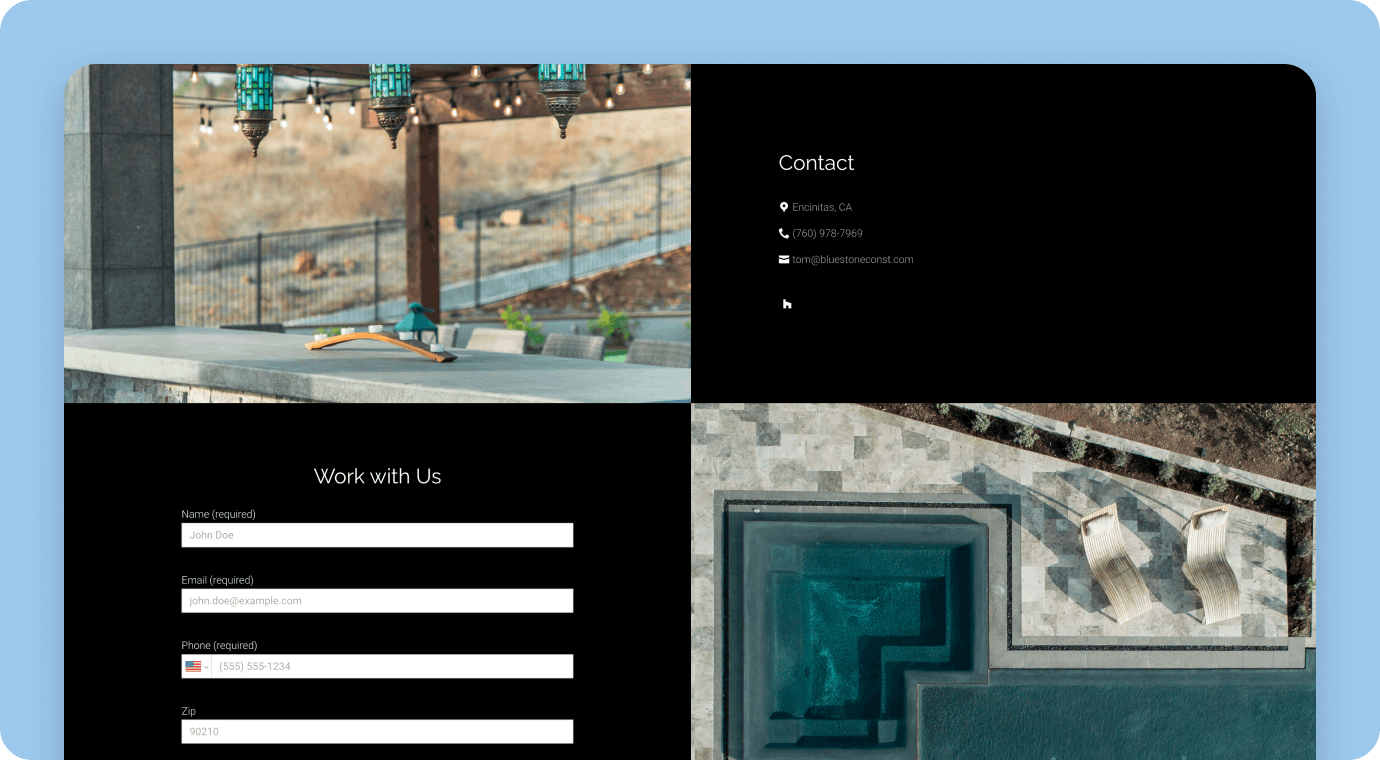Image resolution: width=1380 pixels, height=760 pixels.
Task: Open the Houzz social icon
Action: click(x=787, y=304)
